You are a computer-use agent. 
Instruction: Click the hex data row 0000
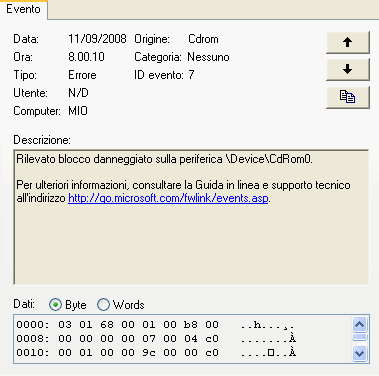pos(156,324)
